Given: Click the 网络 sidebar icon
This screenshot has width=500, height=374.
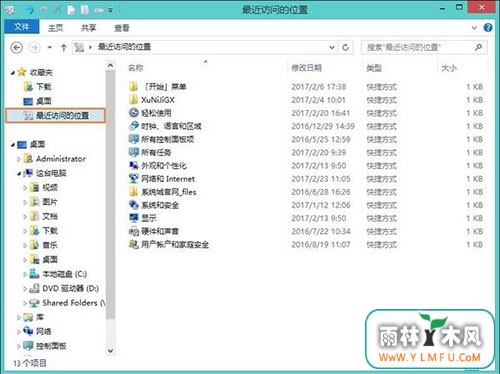Looking at the screenshot, I should click(28, 331).
